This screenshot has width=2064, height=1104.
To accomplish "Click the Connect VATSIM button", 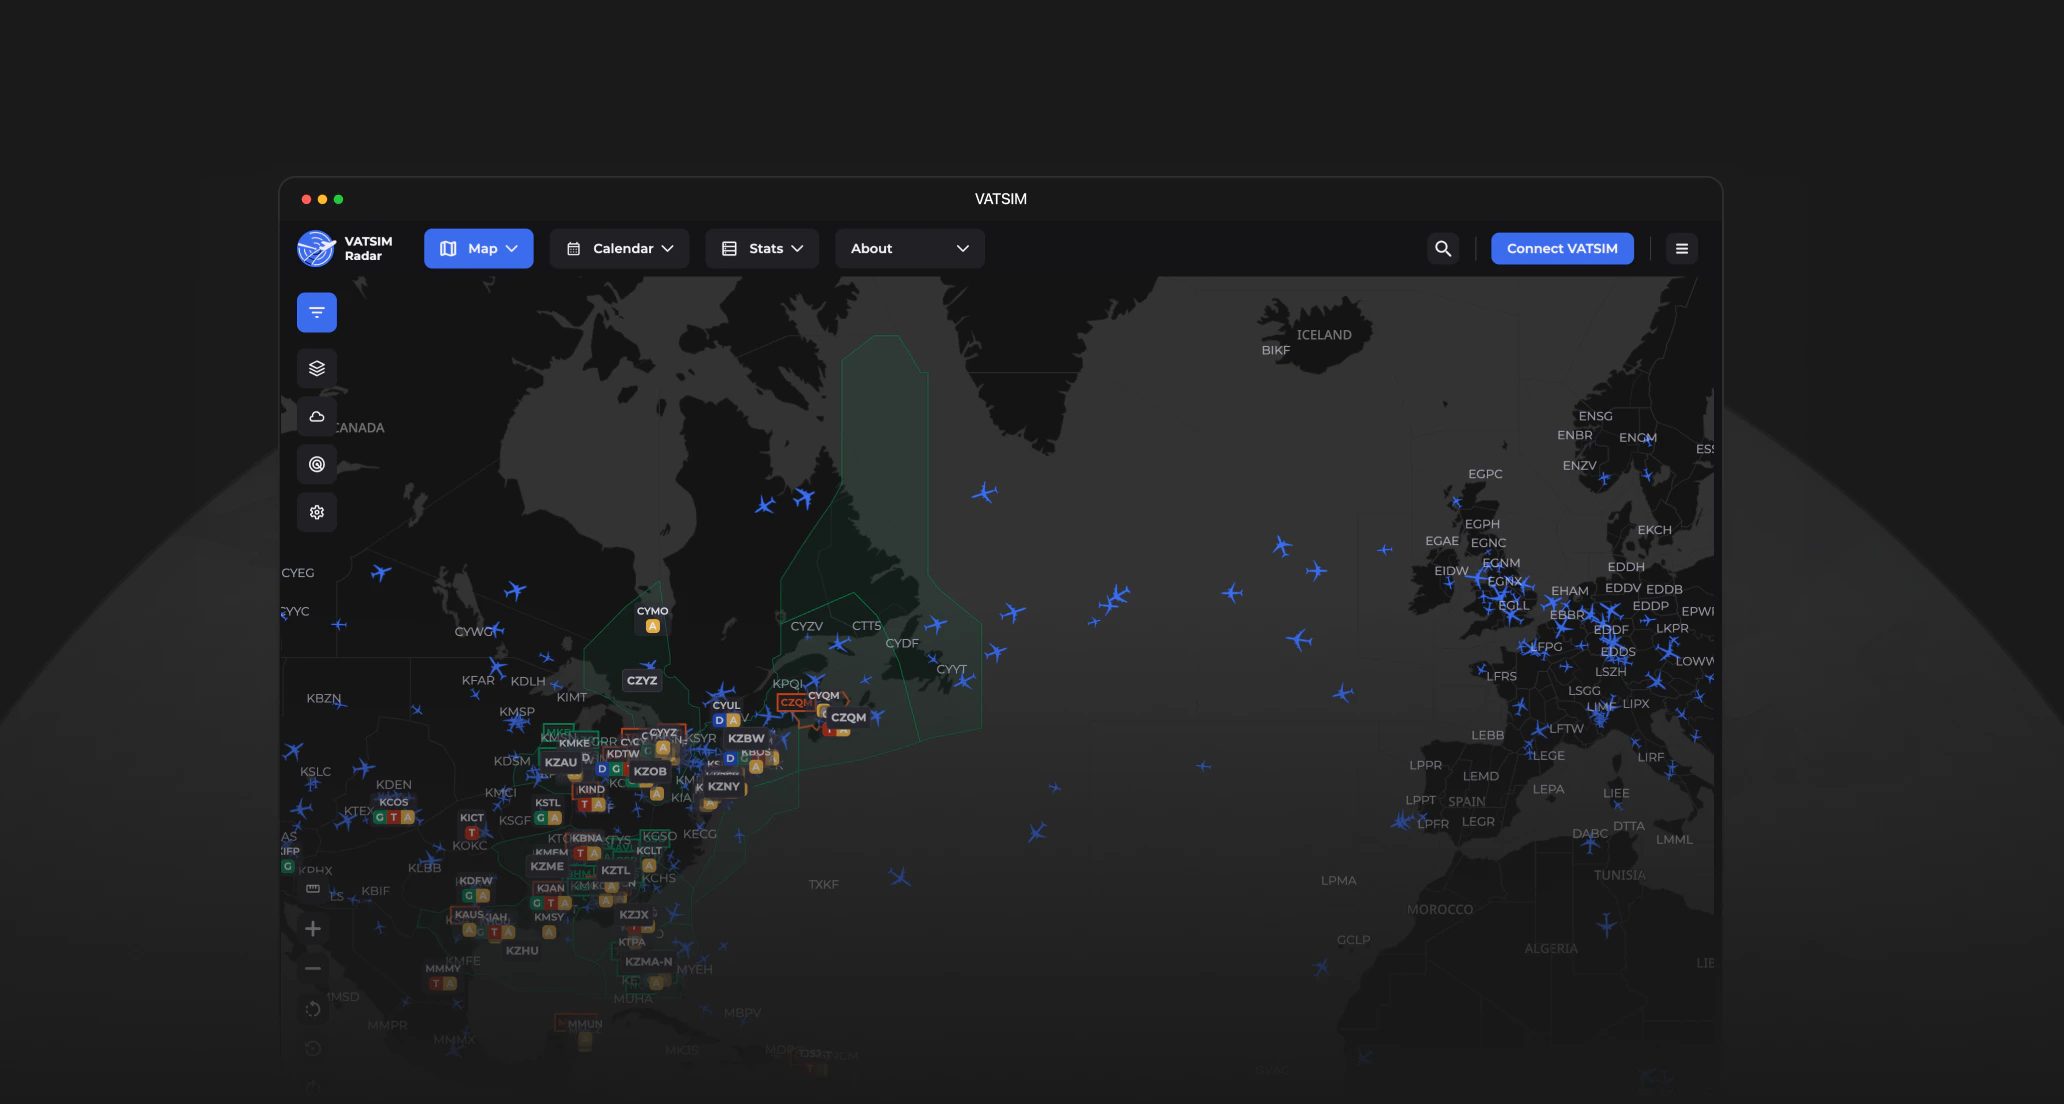I will [1562, 248].
